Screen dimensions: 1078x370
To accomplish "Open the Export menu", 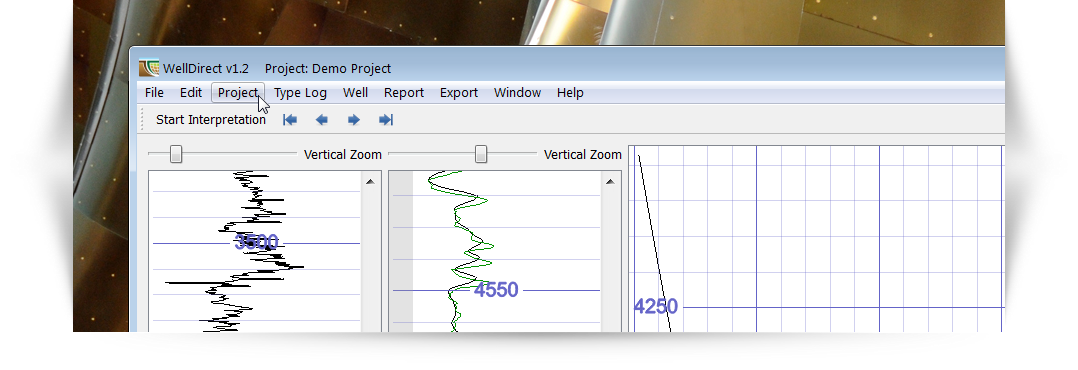I will [459, 93].
